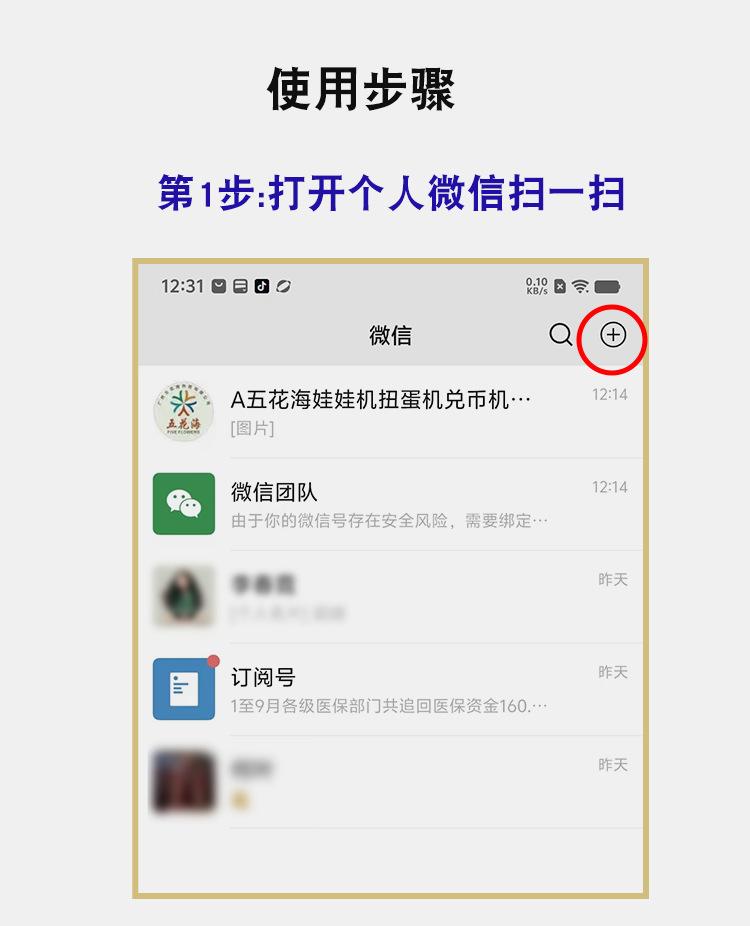This screenshot has width=750, height=926.
Task: Tap the 微信 title in header
Action: point(390,335)
